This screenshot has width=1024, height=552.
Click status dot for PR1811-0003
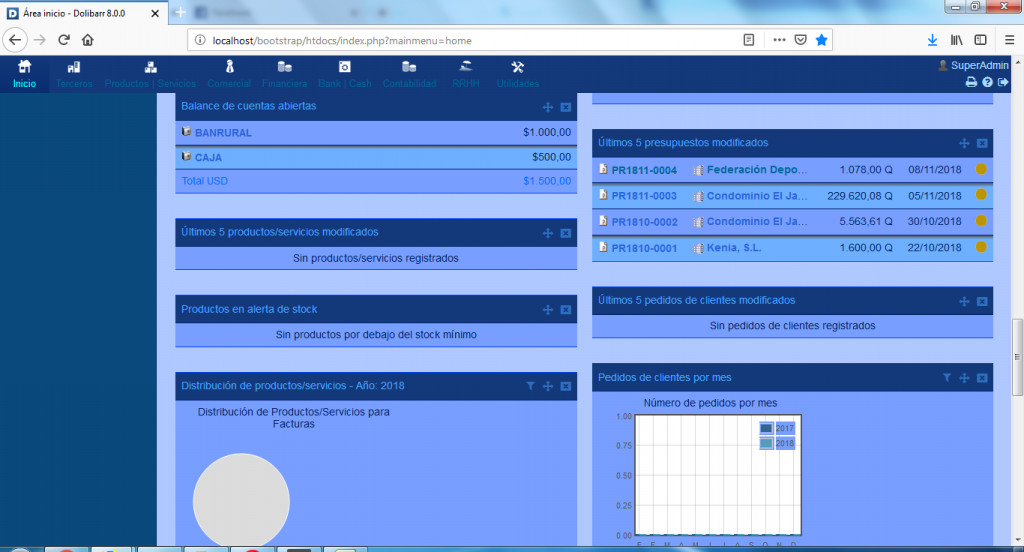point(981,194)
